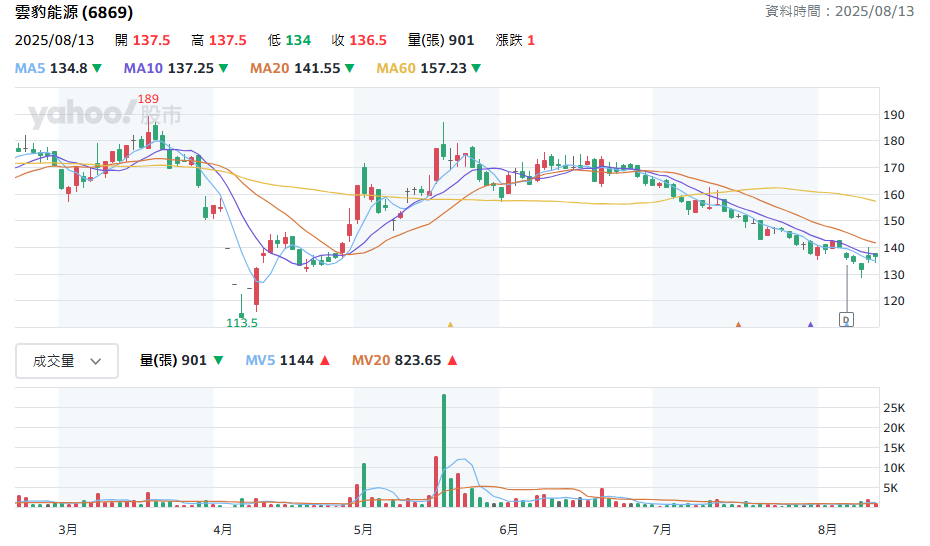This screenshot has width=930, height=546.
Task: Click the open price 137.5 after 開
Action: pos(151,40)
